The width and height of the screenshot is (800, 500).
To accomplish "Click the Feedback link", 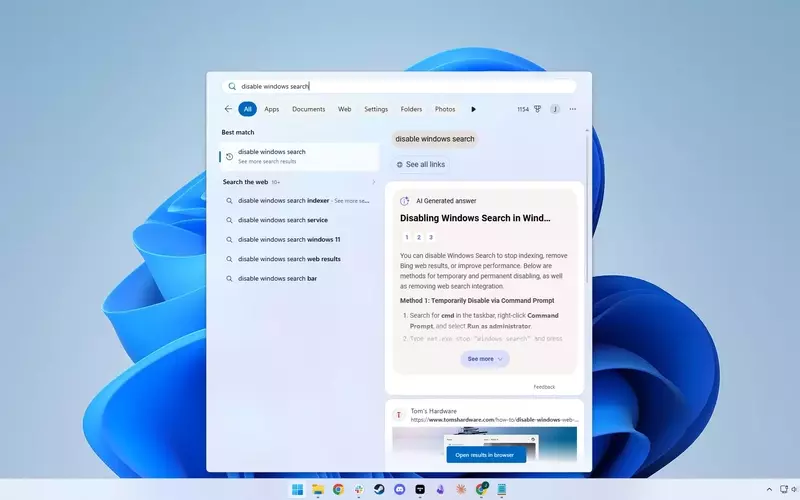I will pos(544,387).
